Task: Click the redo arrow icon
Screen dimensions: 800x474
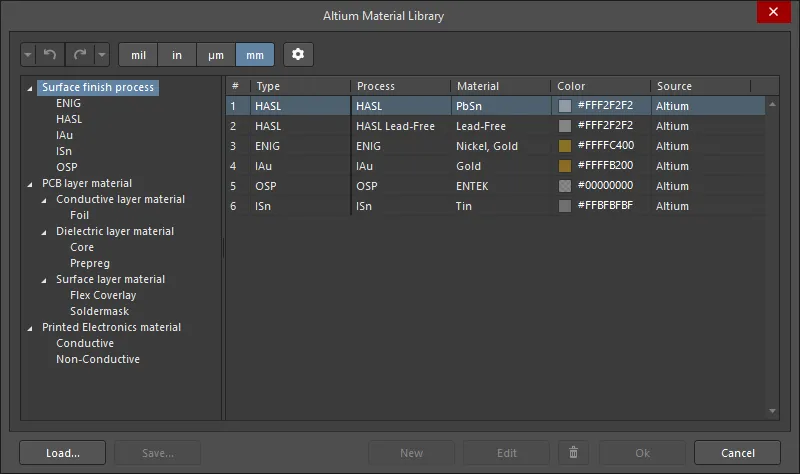Action: click(x=80, y=55)
